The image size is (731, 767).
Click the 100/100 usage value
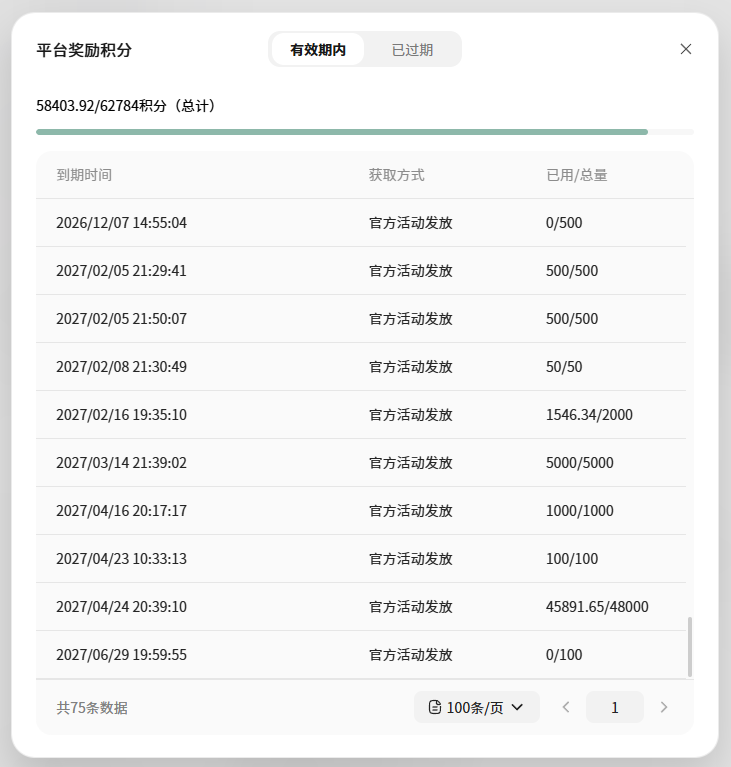(571, 558)
